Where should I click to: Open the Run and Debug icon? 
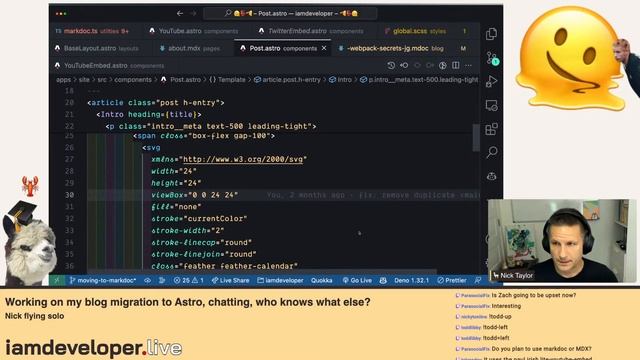(x=491, y=82)
